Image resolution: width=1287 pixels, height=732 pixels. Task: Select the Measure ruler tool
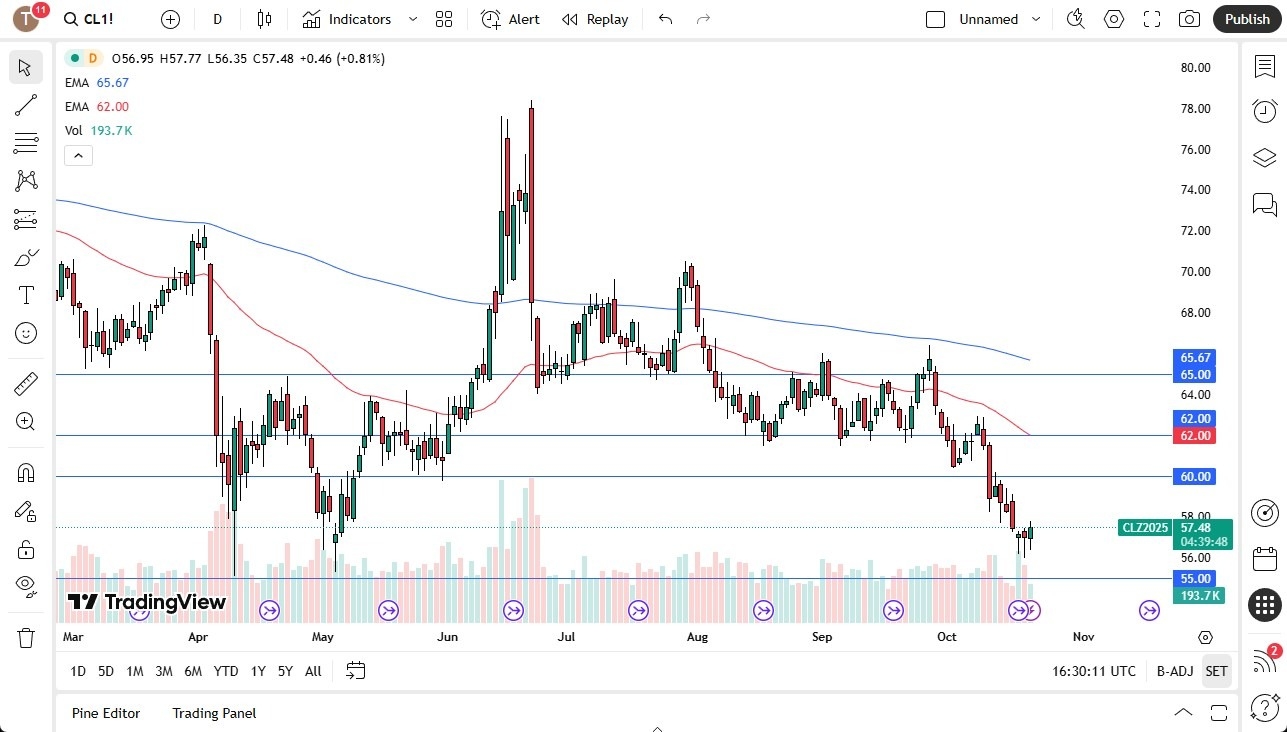tap(25, 383)
